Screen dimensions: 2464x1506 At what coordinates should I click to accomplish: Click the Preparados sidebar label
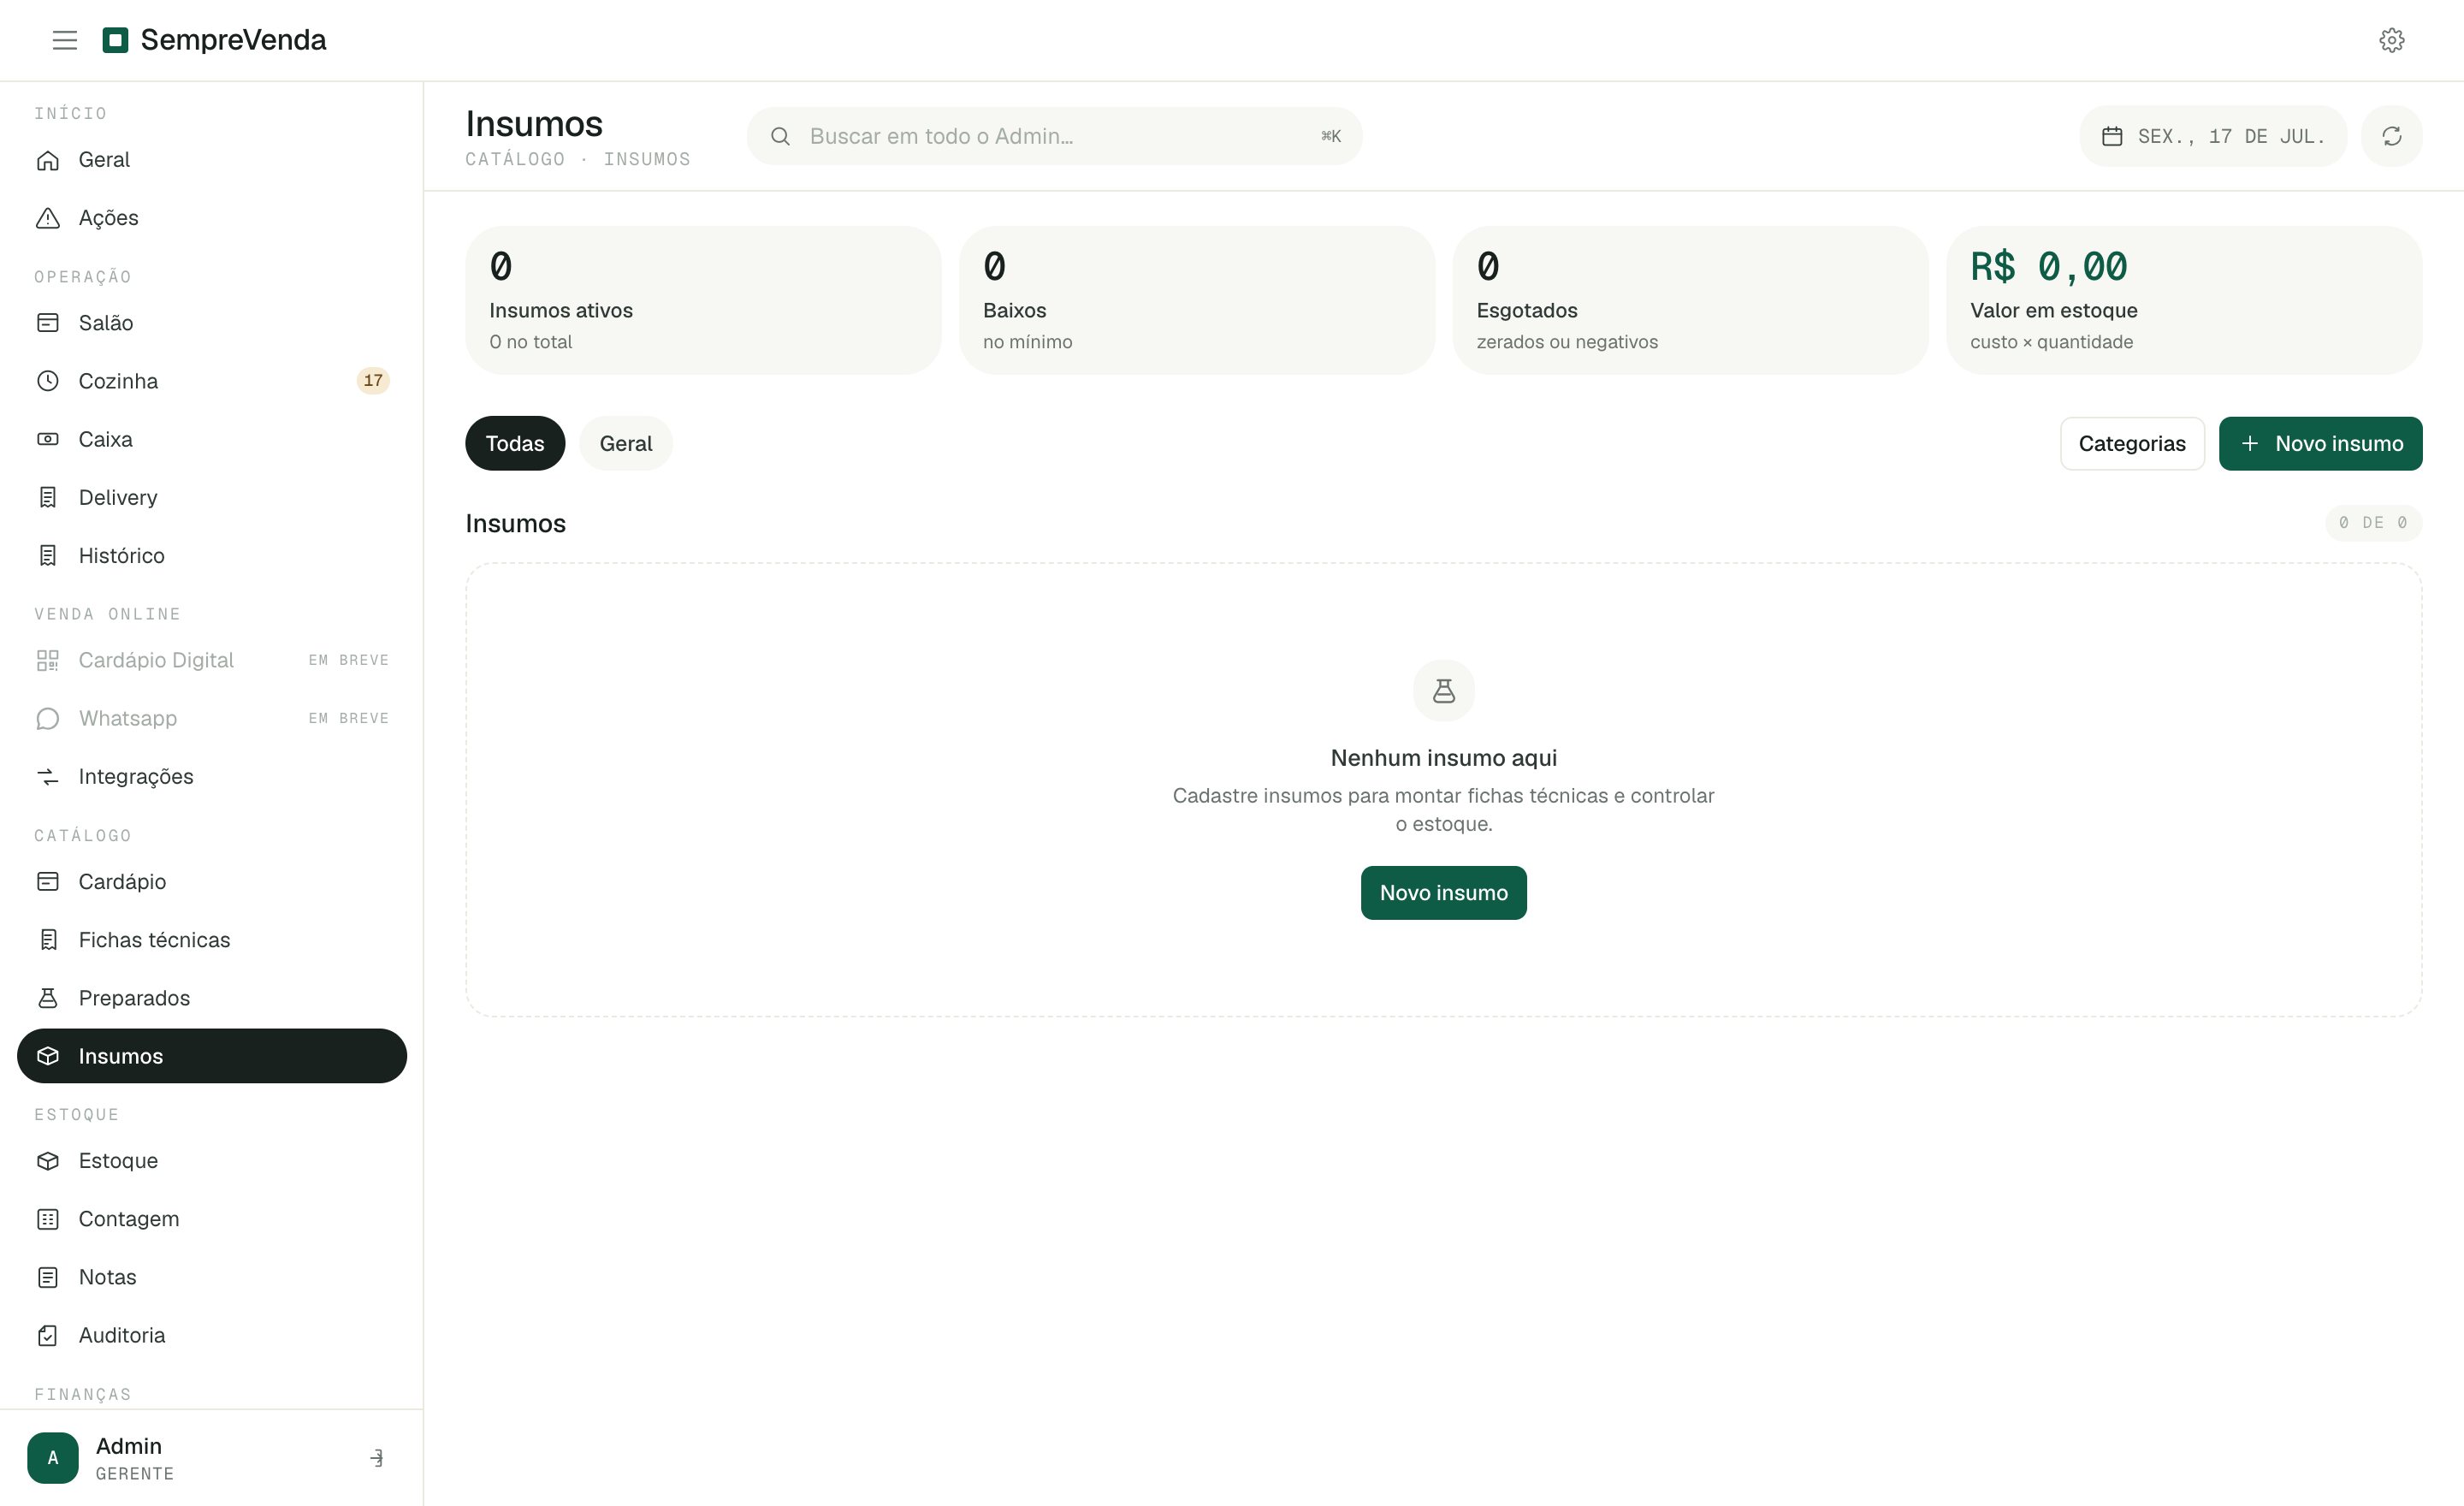135,998
